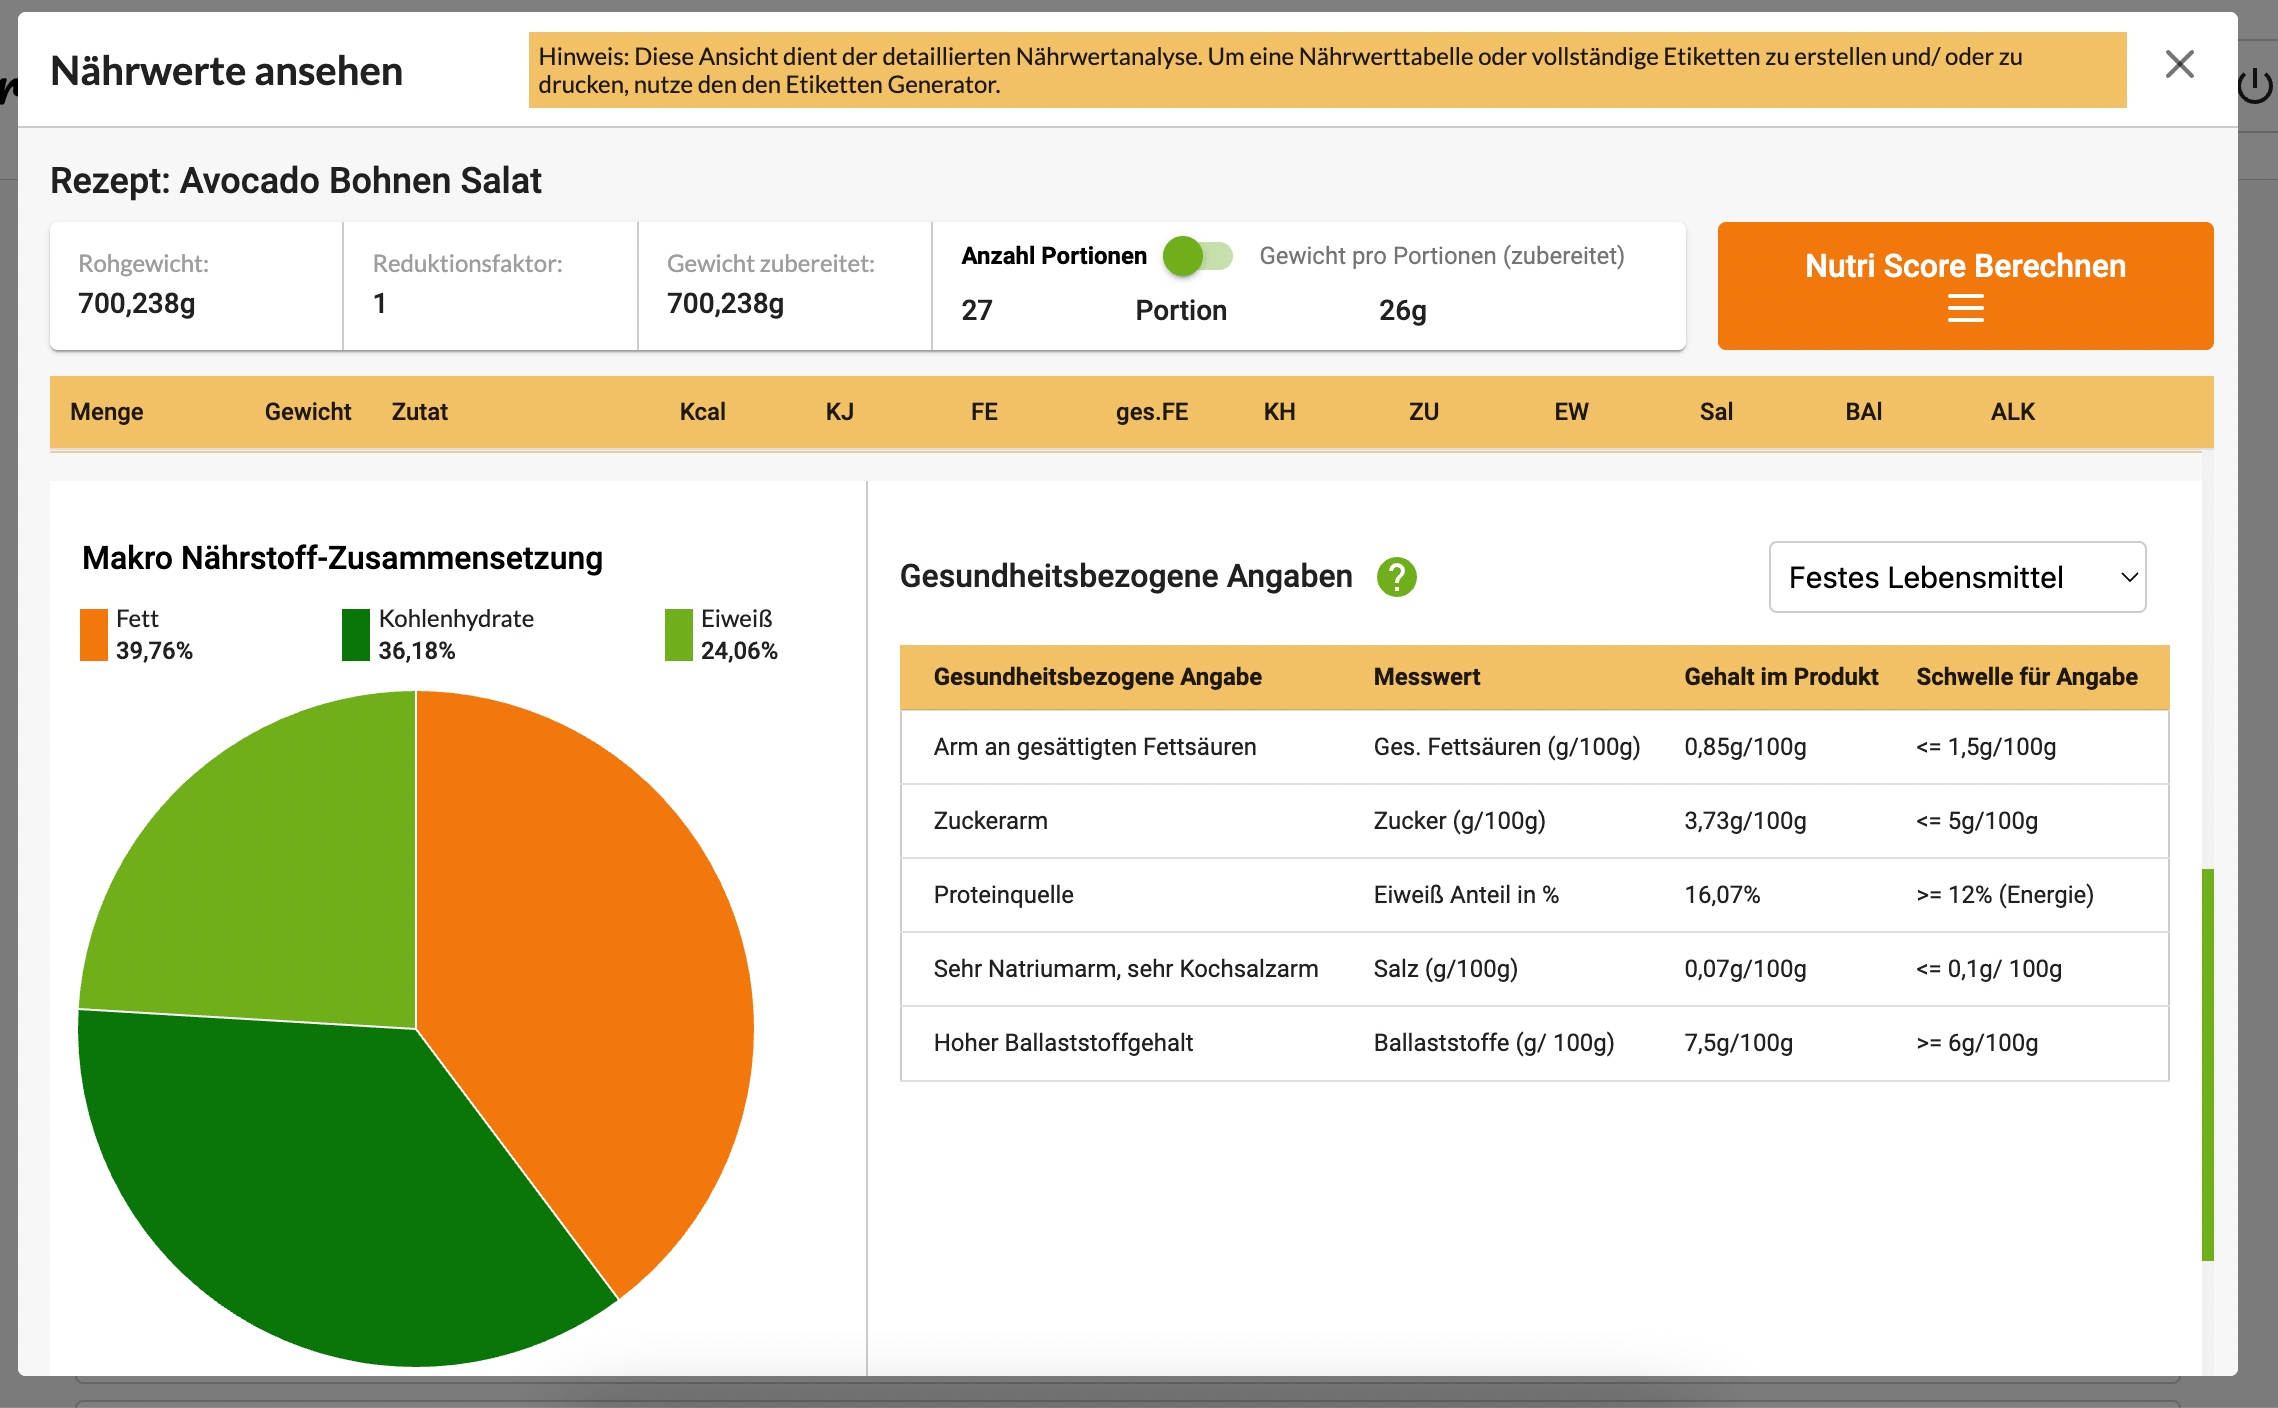Screen dimensions: 2278x1408
Task: Click the ZU column header
Action: coord(1424,412)
